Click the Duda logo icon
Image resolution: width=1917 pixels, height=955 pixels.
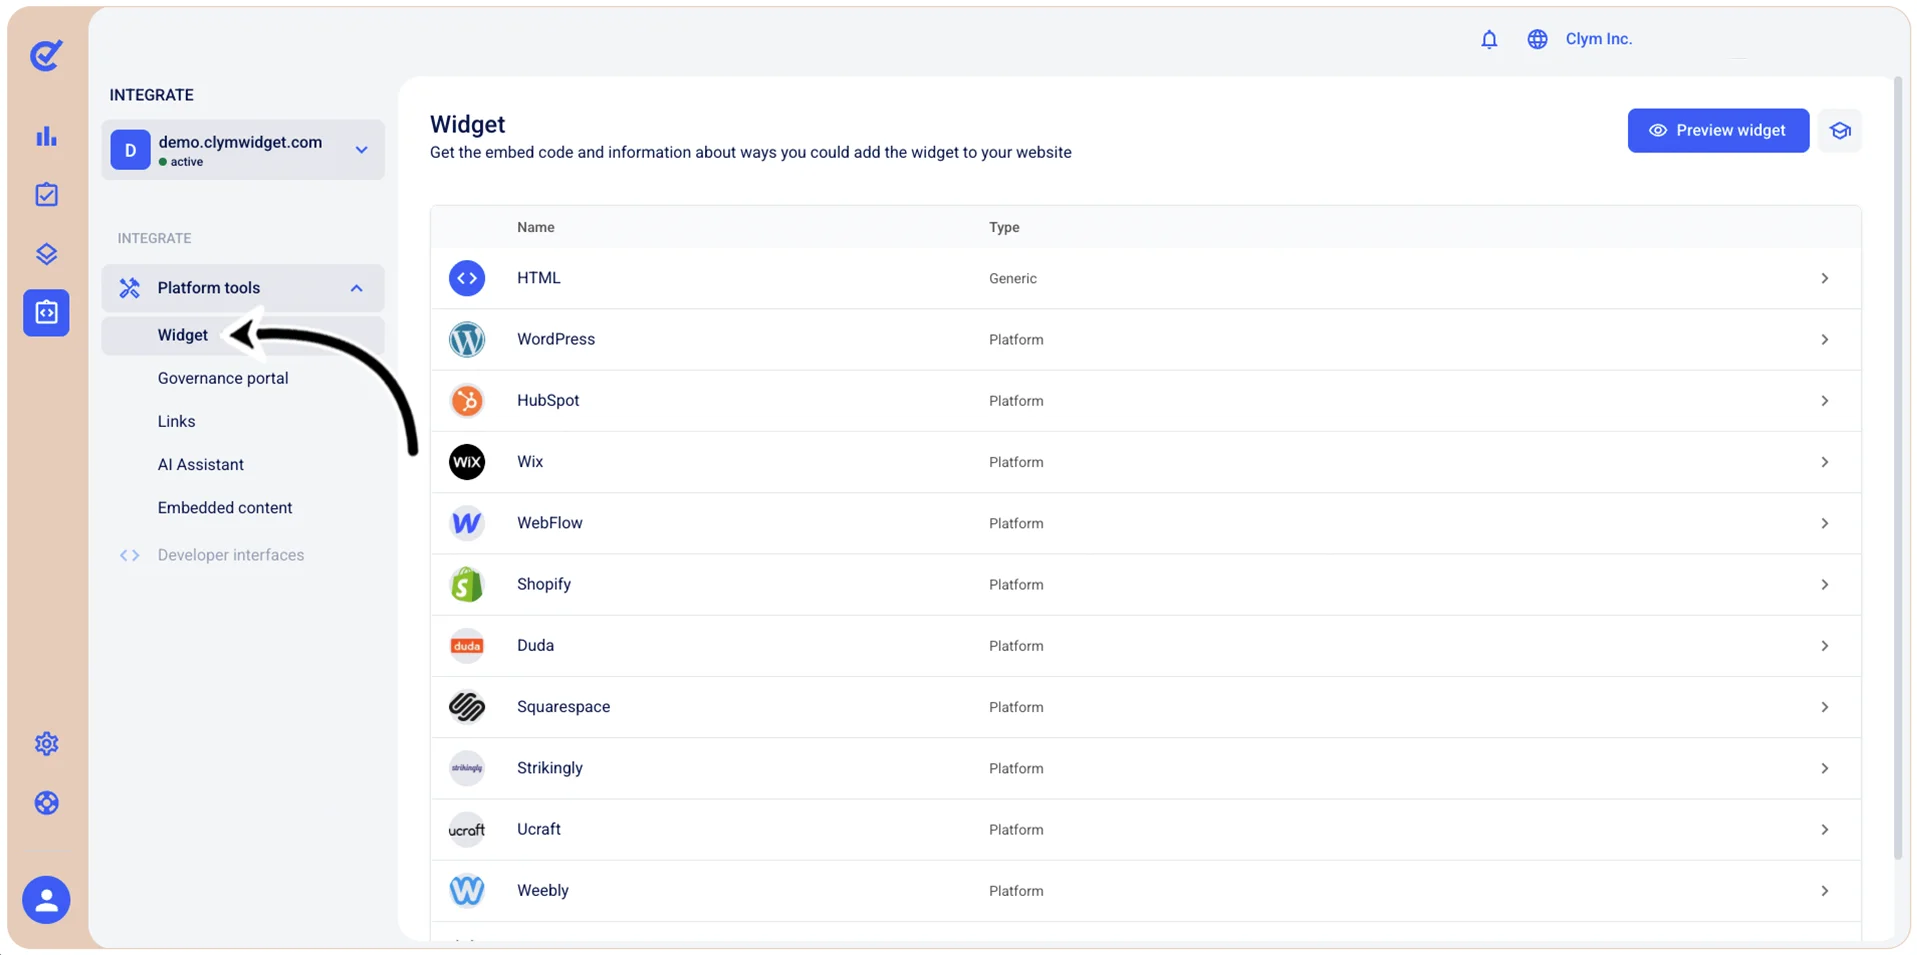coord(467,646)
